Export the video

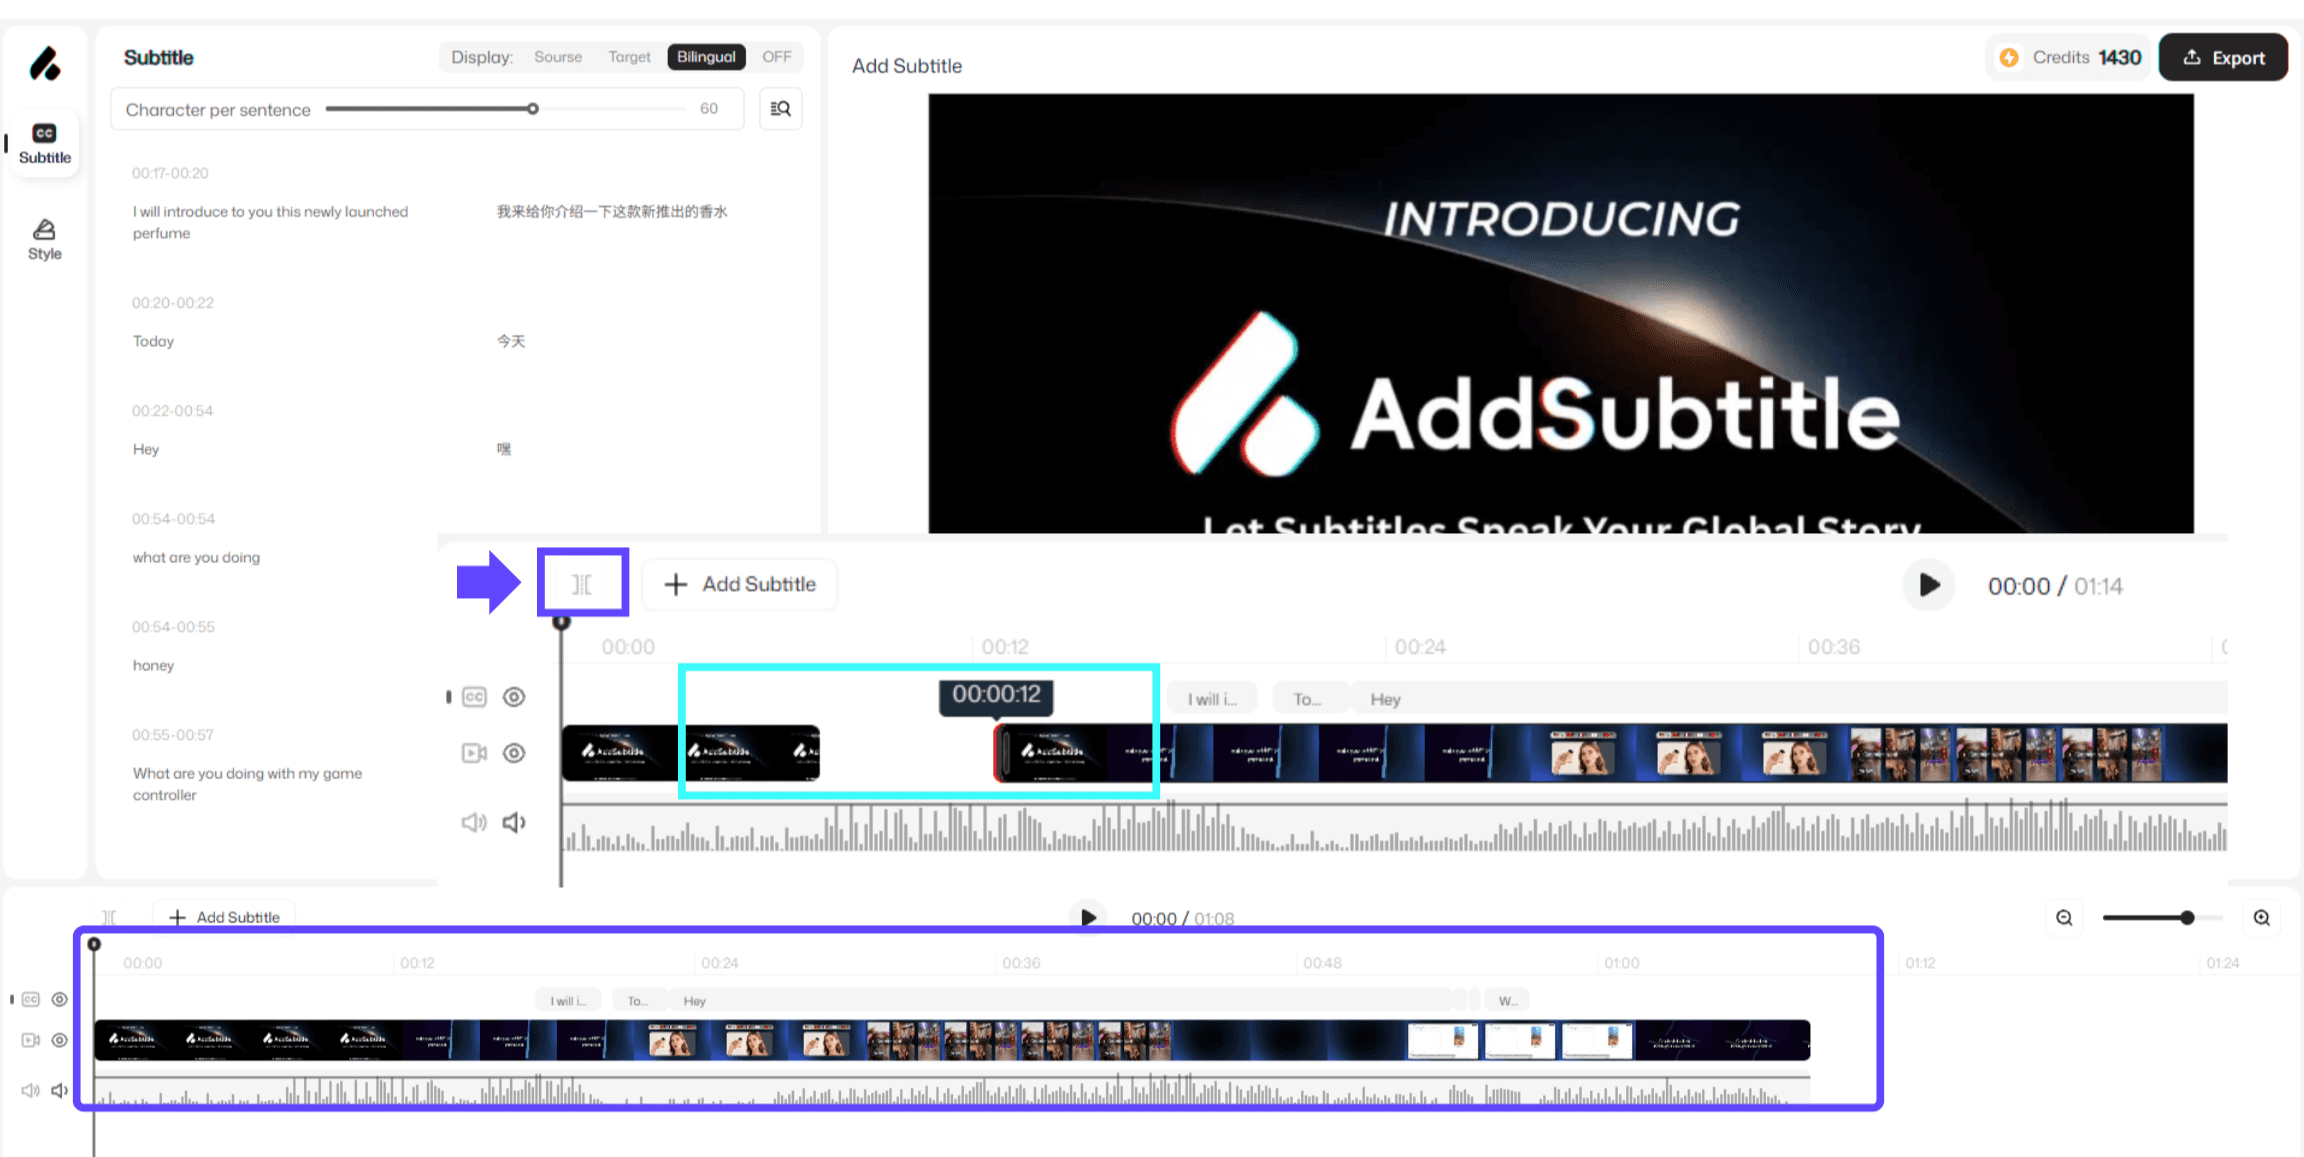coord(2223,58)
